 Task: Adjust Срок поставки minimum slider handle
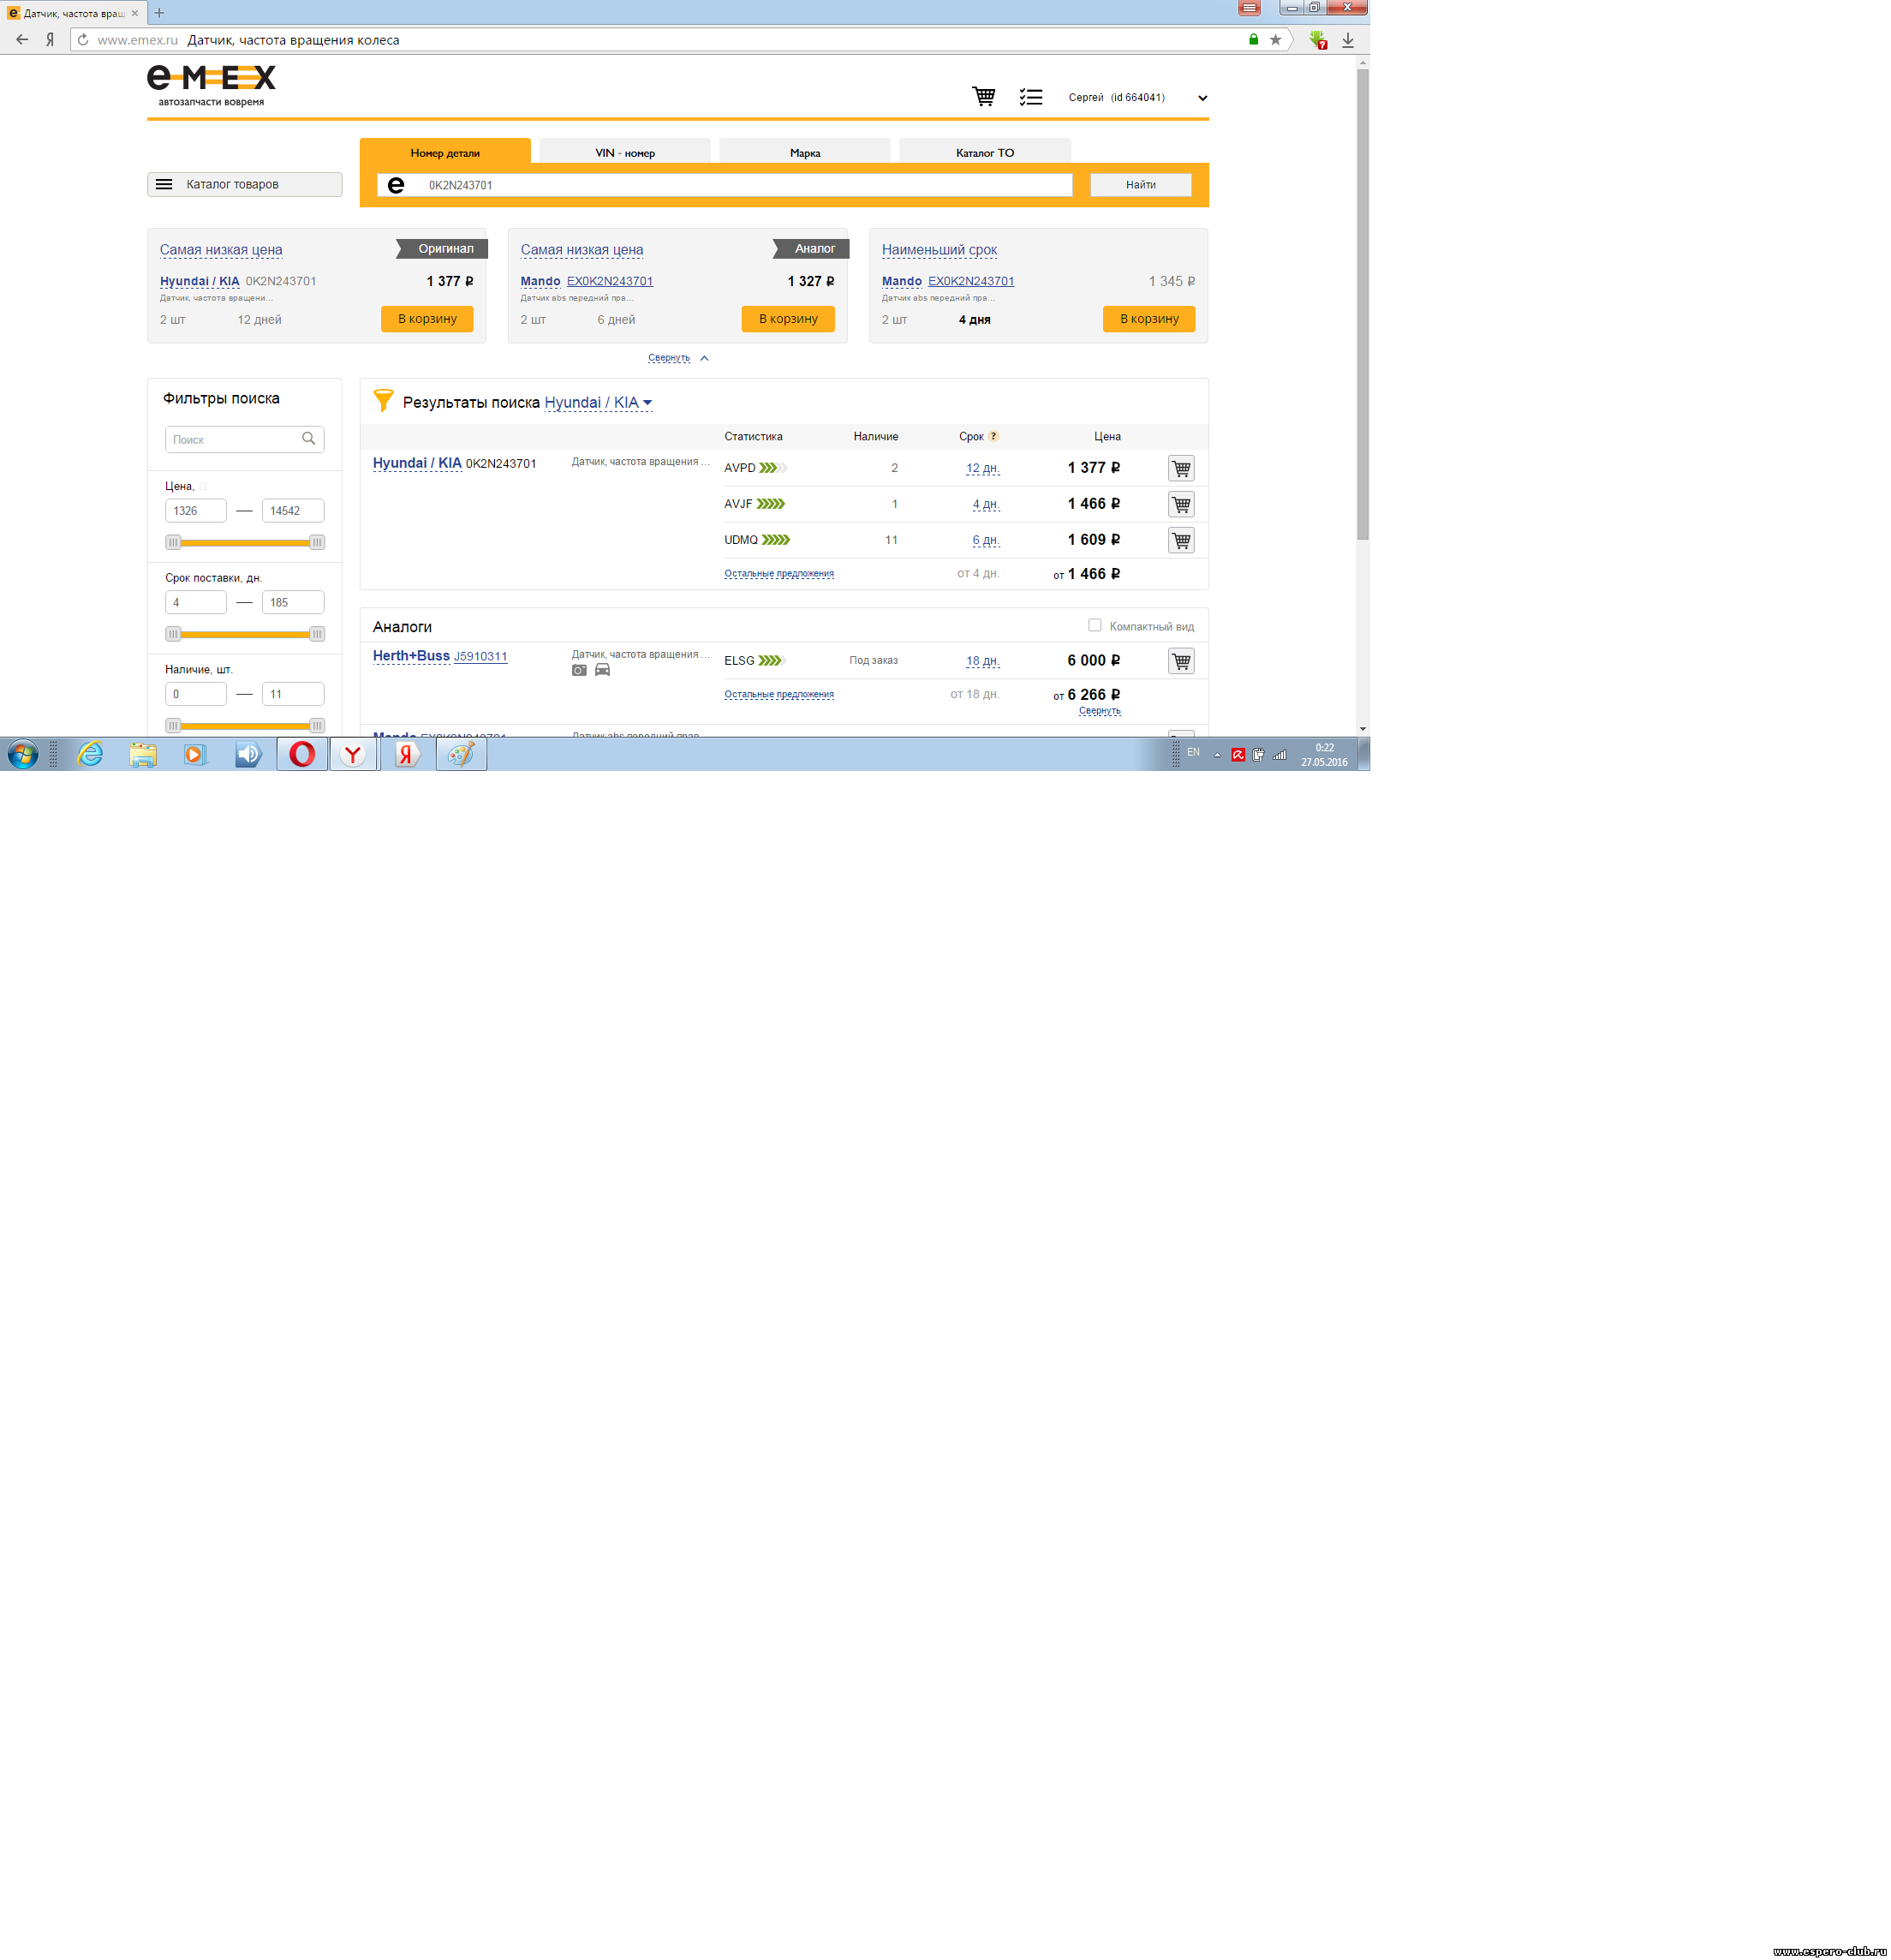coord(173,634)
